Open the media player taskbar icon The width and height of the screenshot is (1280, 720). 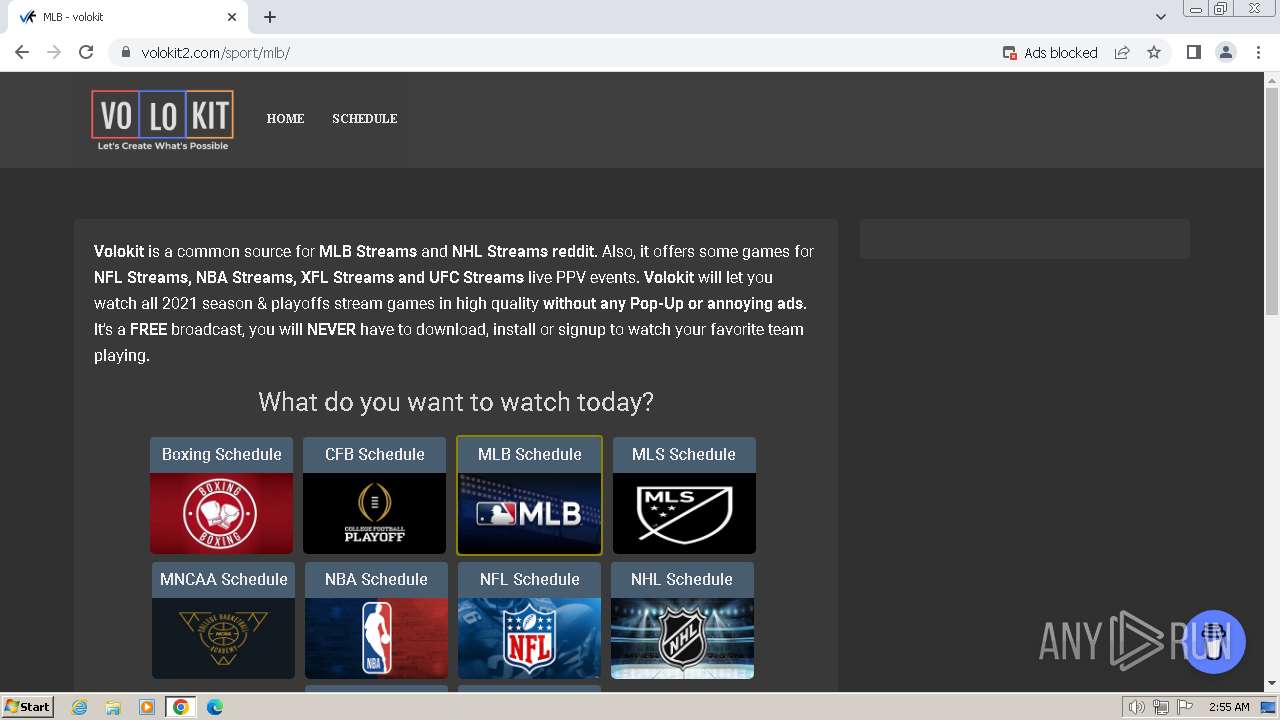click(147, 707)
